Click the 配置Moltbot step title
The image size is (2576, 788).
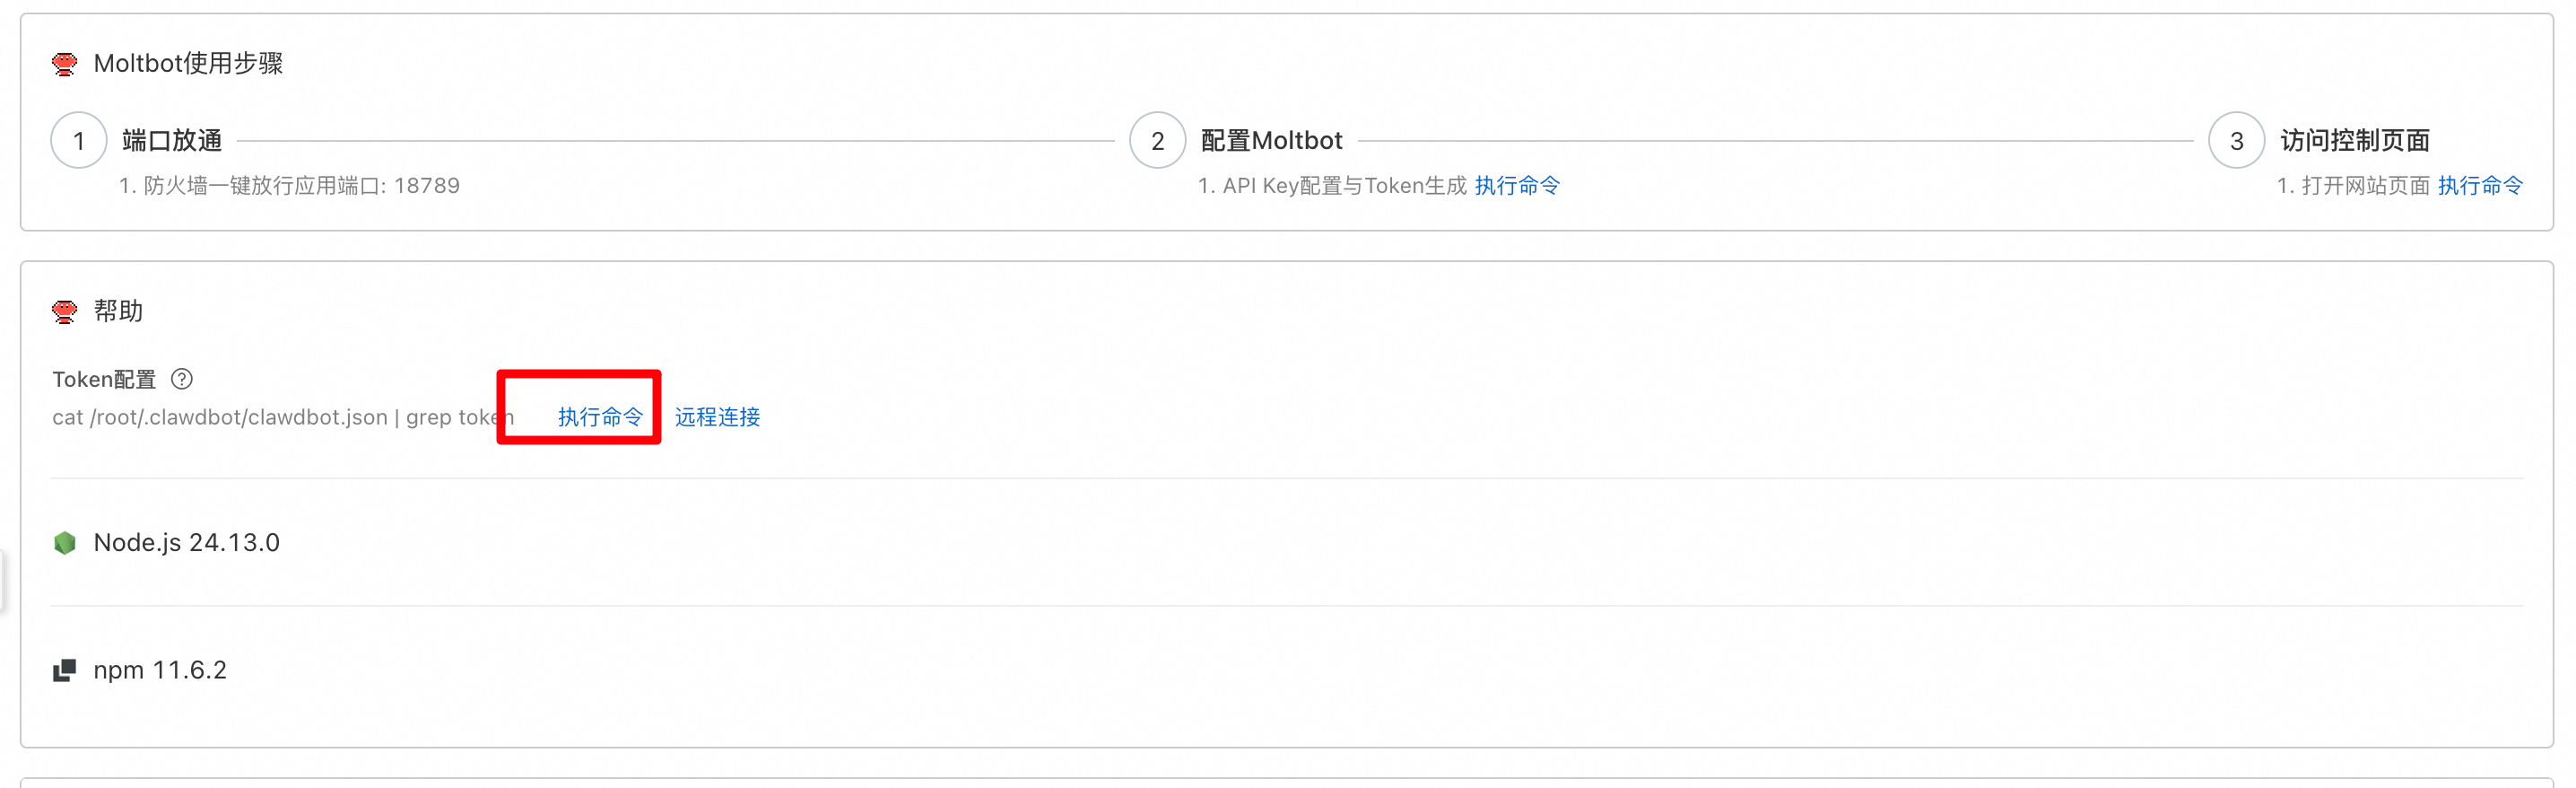[1271, 141]
